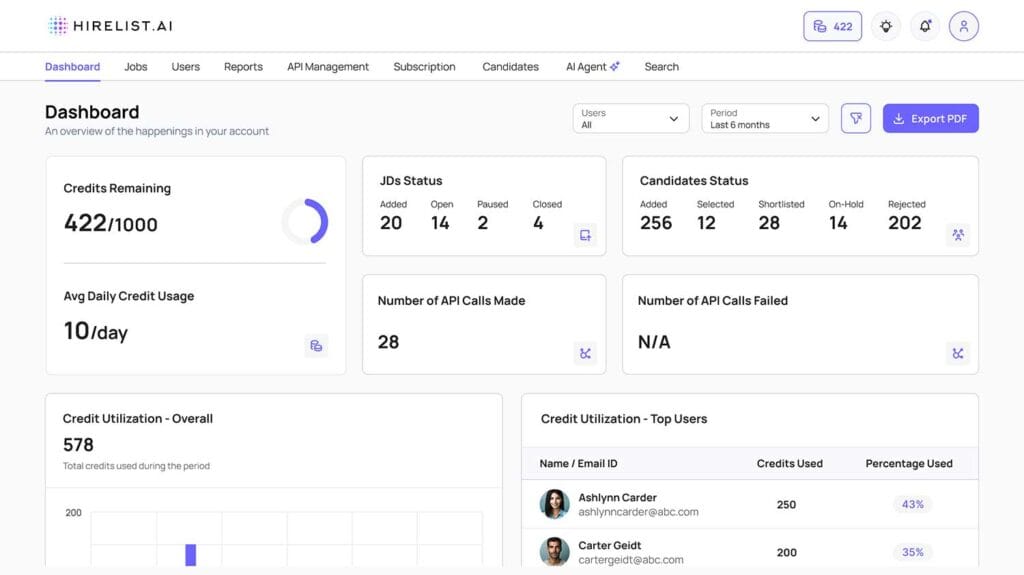1024x575 pixels.
Task: Open the Reports tab
Action: 243,67
